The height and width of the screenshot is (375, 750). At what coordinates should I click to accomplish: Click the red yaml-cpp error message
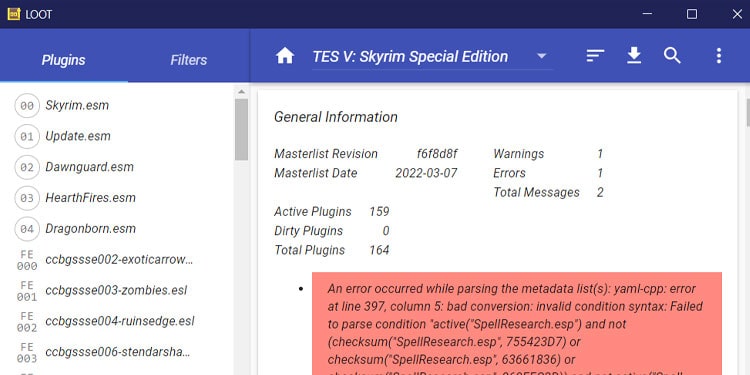click(x=517, y=324)
